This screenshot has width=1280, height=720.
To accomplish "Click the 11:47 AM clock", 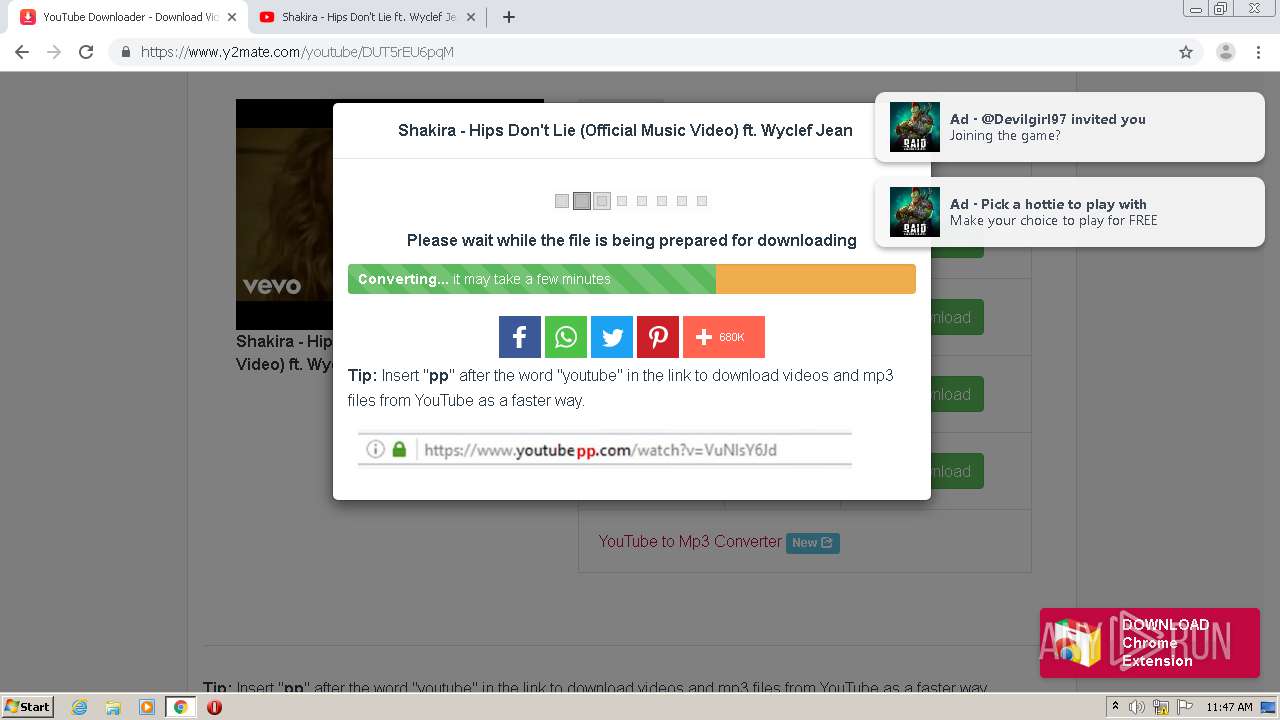I will click(1229, 707).
